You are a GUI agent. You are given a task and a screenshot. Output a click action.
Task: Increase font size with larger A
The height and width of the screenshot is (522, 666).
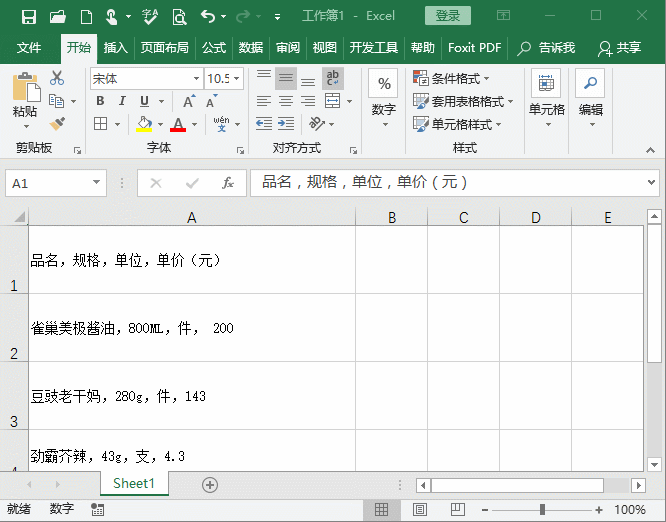(189, 101)
